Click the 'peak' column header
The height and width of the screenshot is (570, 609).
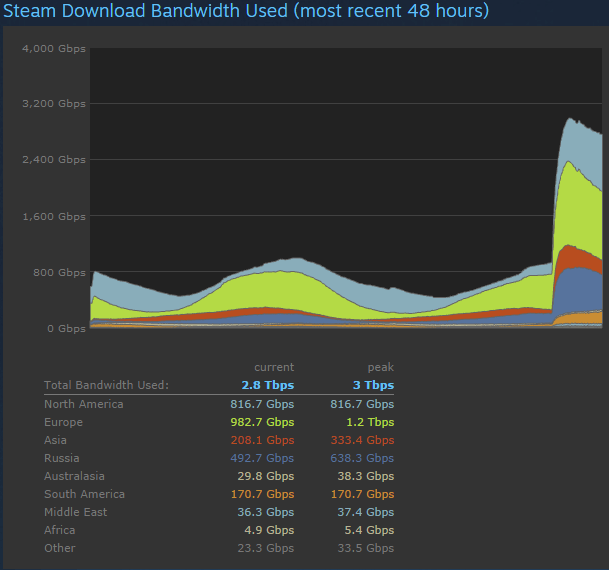click(381, 367)
